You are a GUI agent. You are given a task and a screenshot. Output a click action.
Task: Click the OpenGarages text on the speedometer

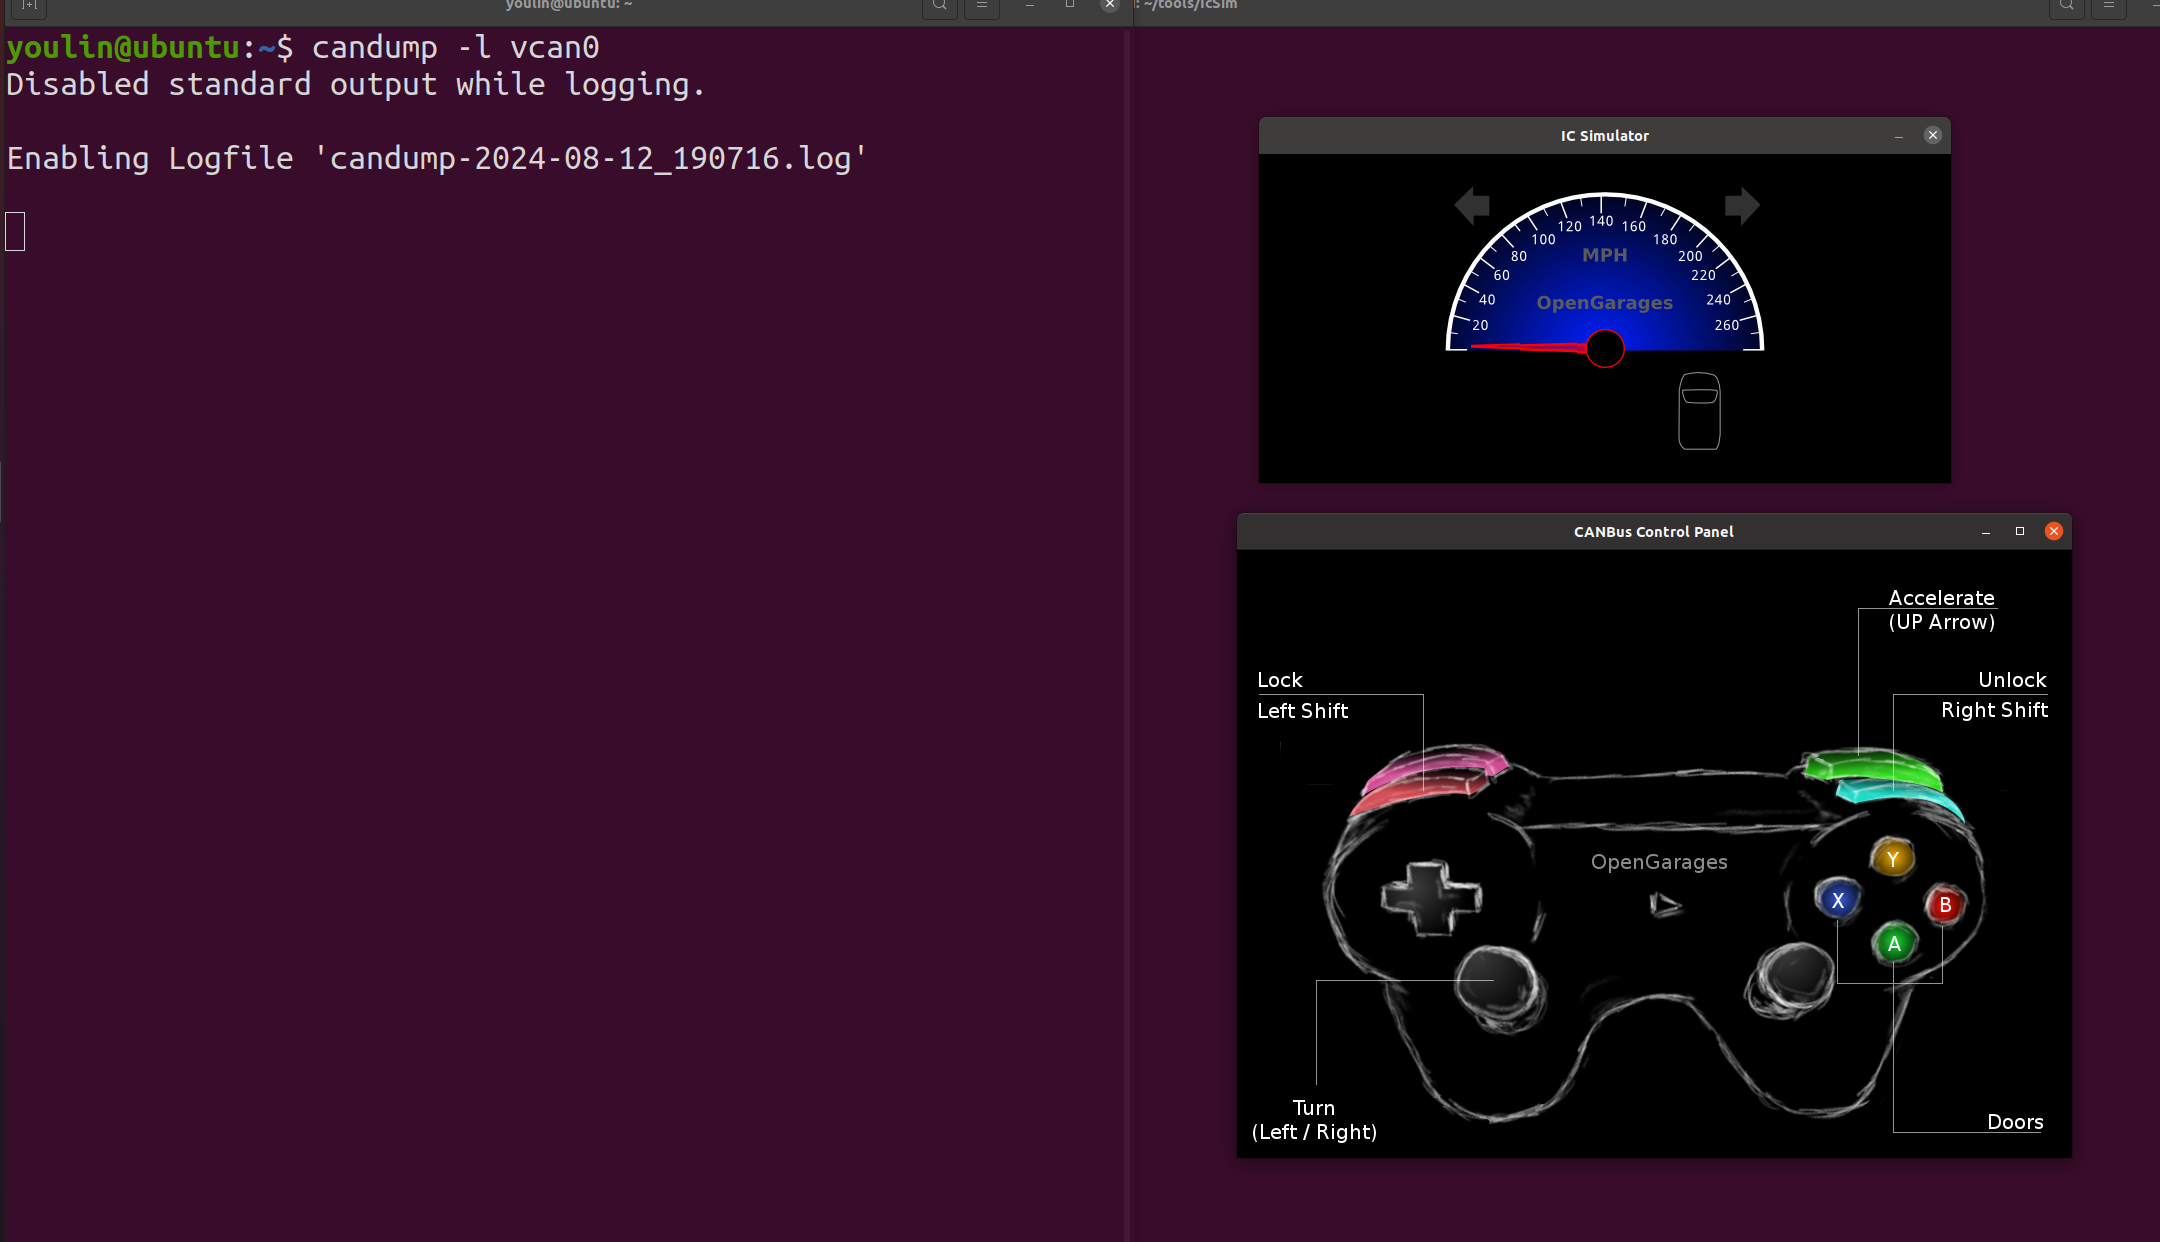[1604, 303]
